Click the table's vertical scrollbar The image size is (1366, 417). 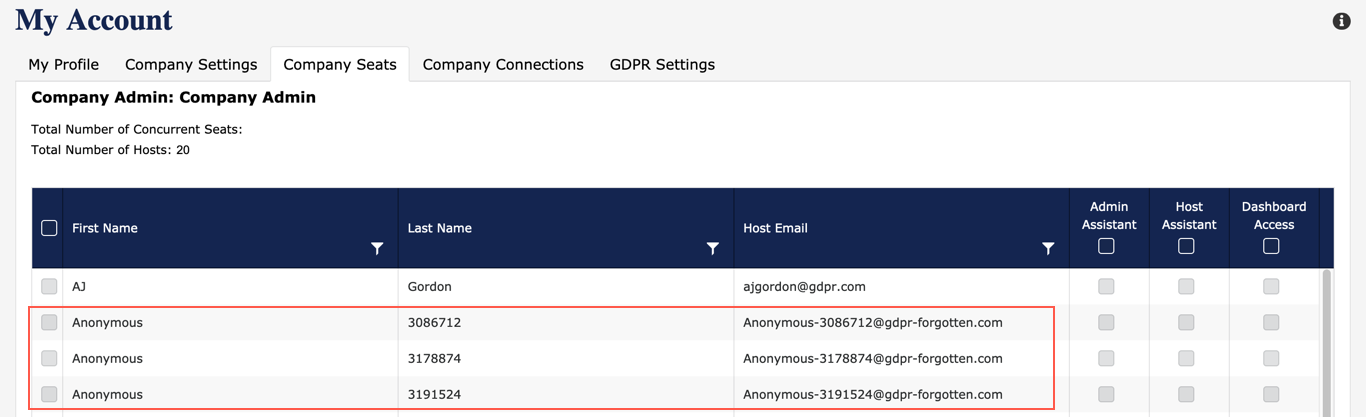click(1326, 340)
